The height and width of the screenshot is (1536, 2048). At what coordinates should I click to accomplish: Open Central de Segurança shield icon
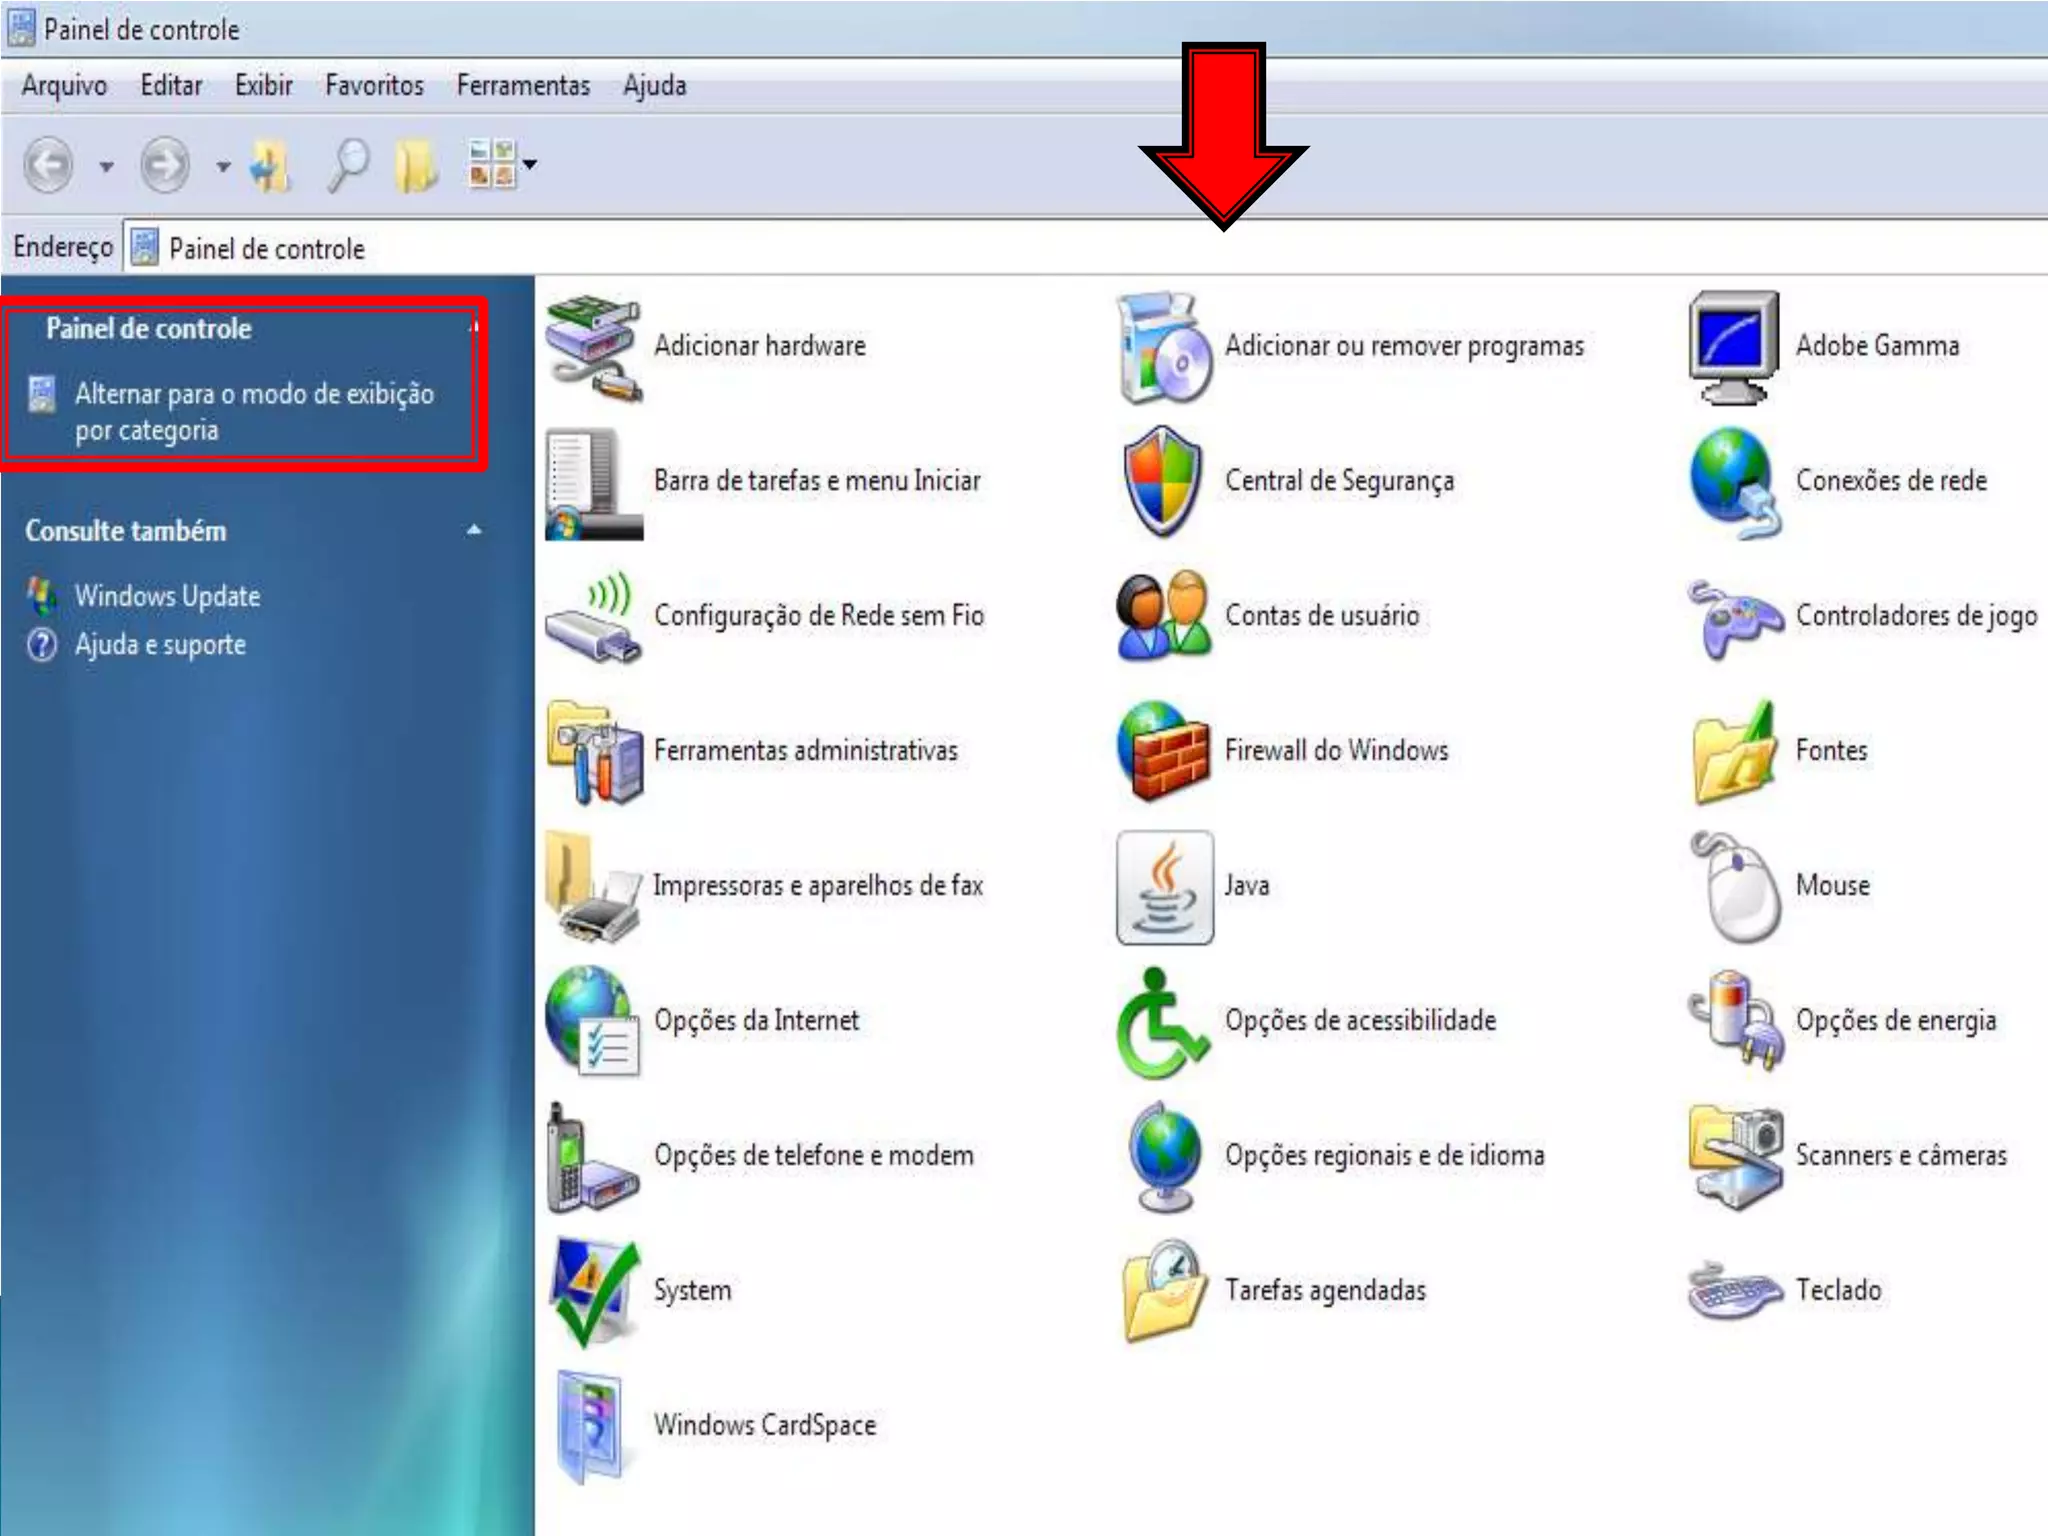(x=1161, y=482)
